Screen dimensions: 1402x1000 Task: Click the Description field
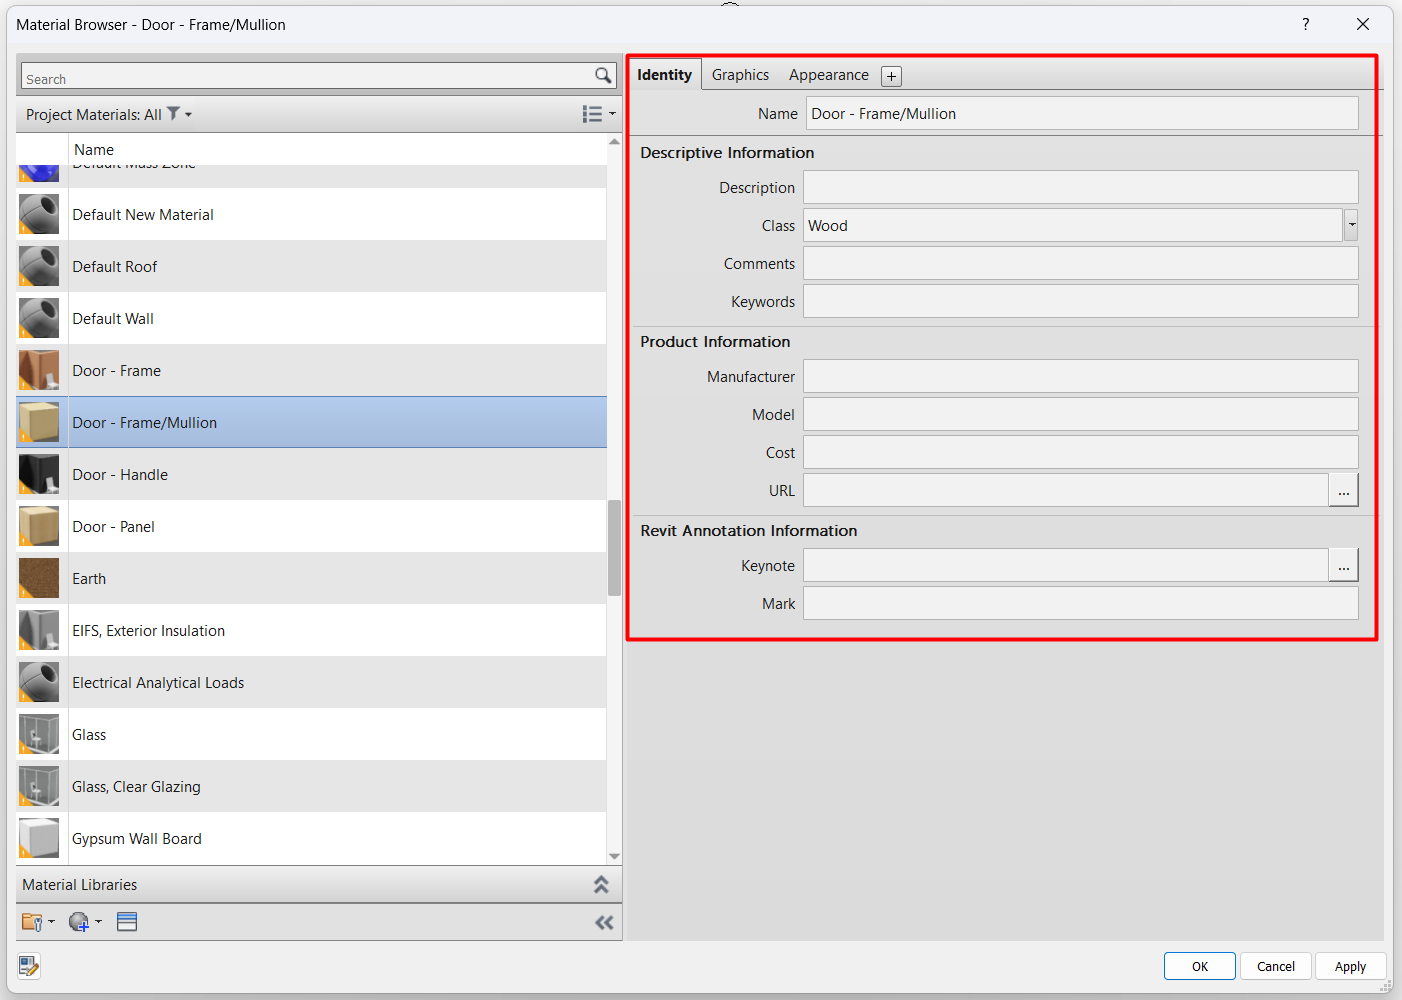point(1081,187)
